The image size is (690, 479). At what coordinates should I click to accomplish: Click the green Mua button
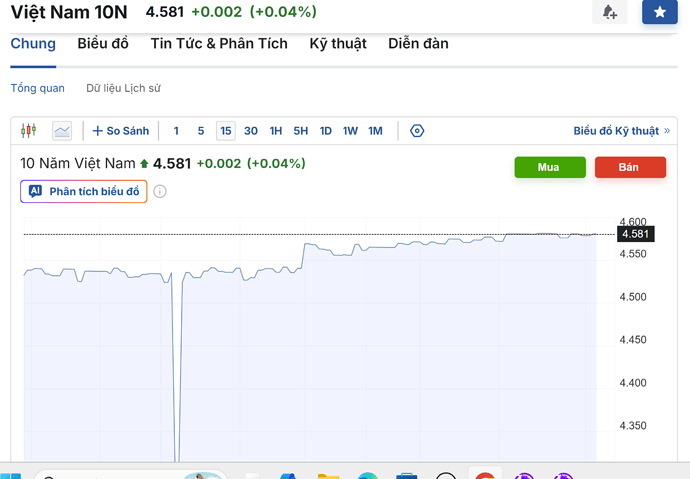click(x=550, y=167)
